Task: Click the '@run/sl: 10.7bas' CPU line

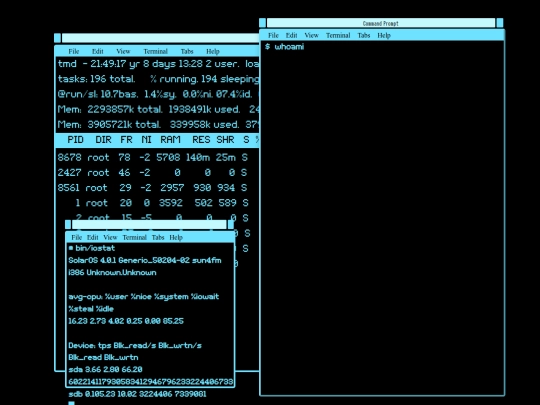Action: click(158, 94)
